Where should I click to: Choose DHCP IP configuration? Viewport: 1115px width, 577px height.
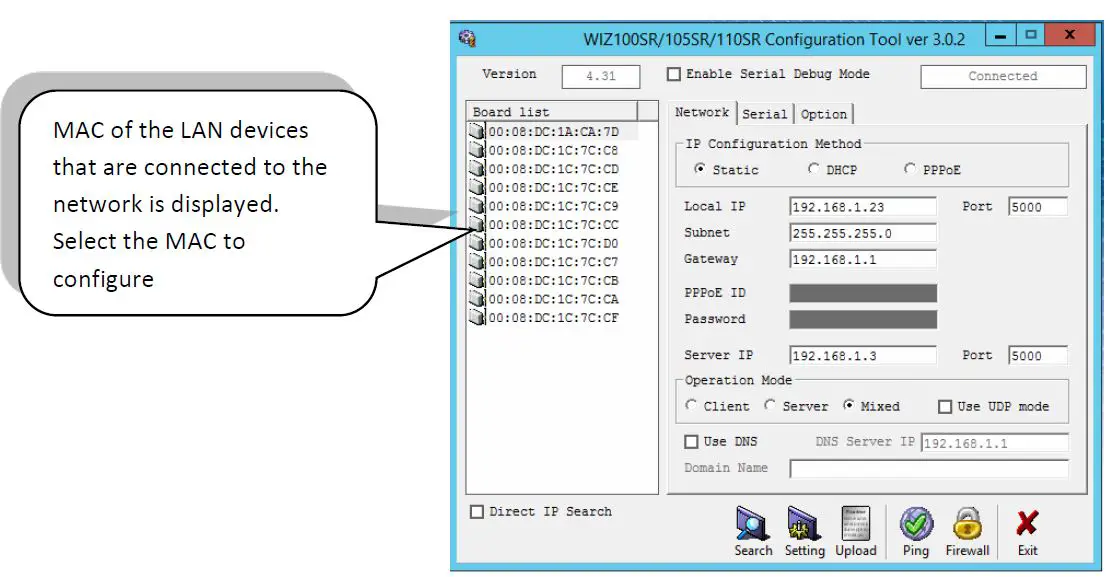tap(813, 169)
